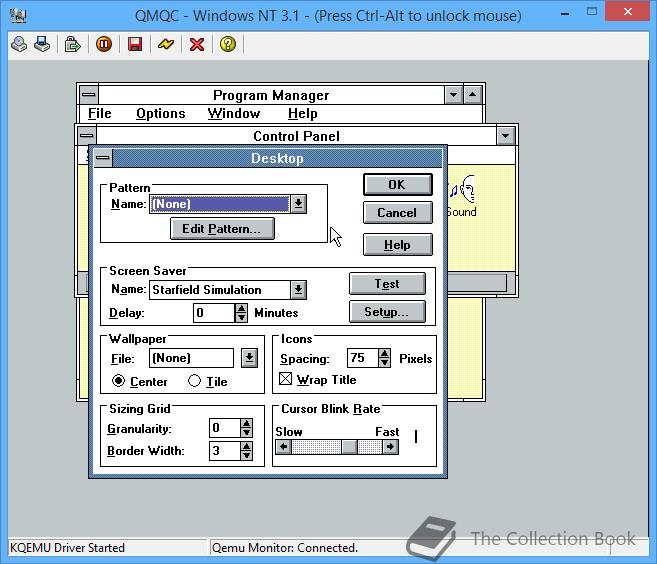Open the Options menu in Program Manager
The width and height of the screenshot is (657, 564).
click(160, 114)
